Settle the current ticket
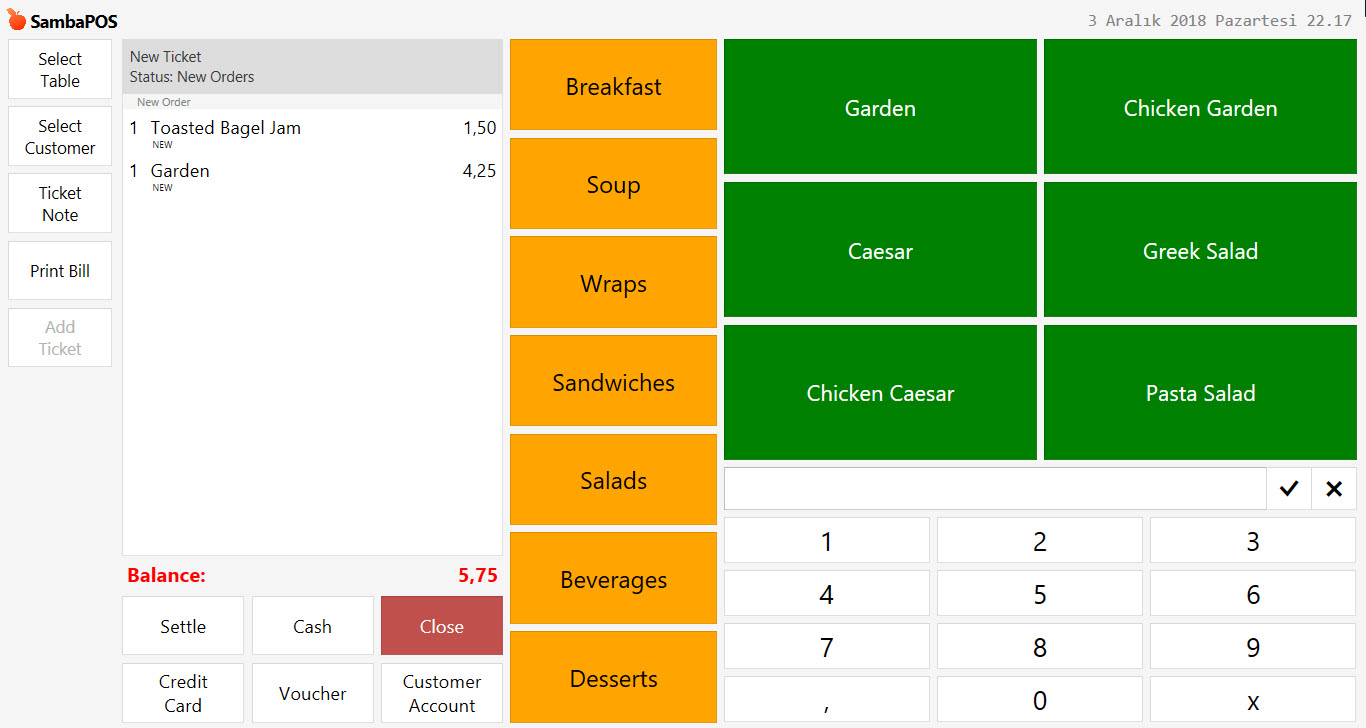This screenshot has height=728, width=1366. click(x=182, y=625)
